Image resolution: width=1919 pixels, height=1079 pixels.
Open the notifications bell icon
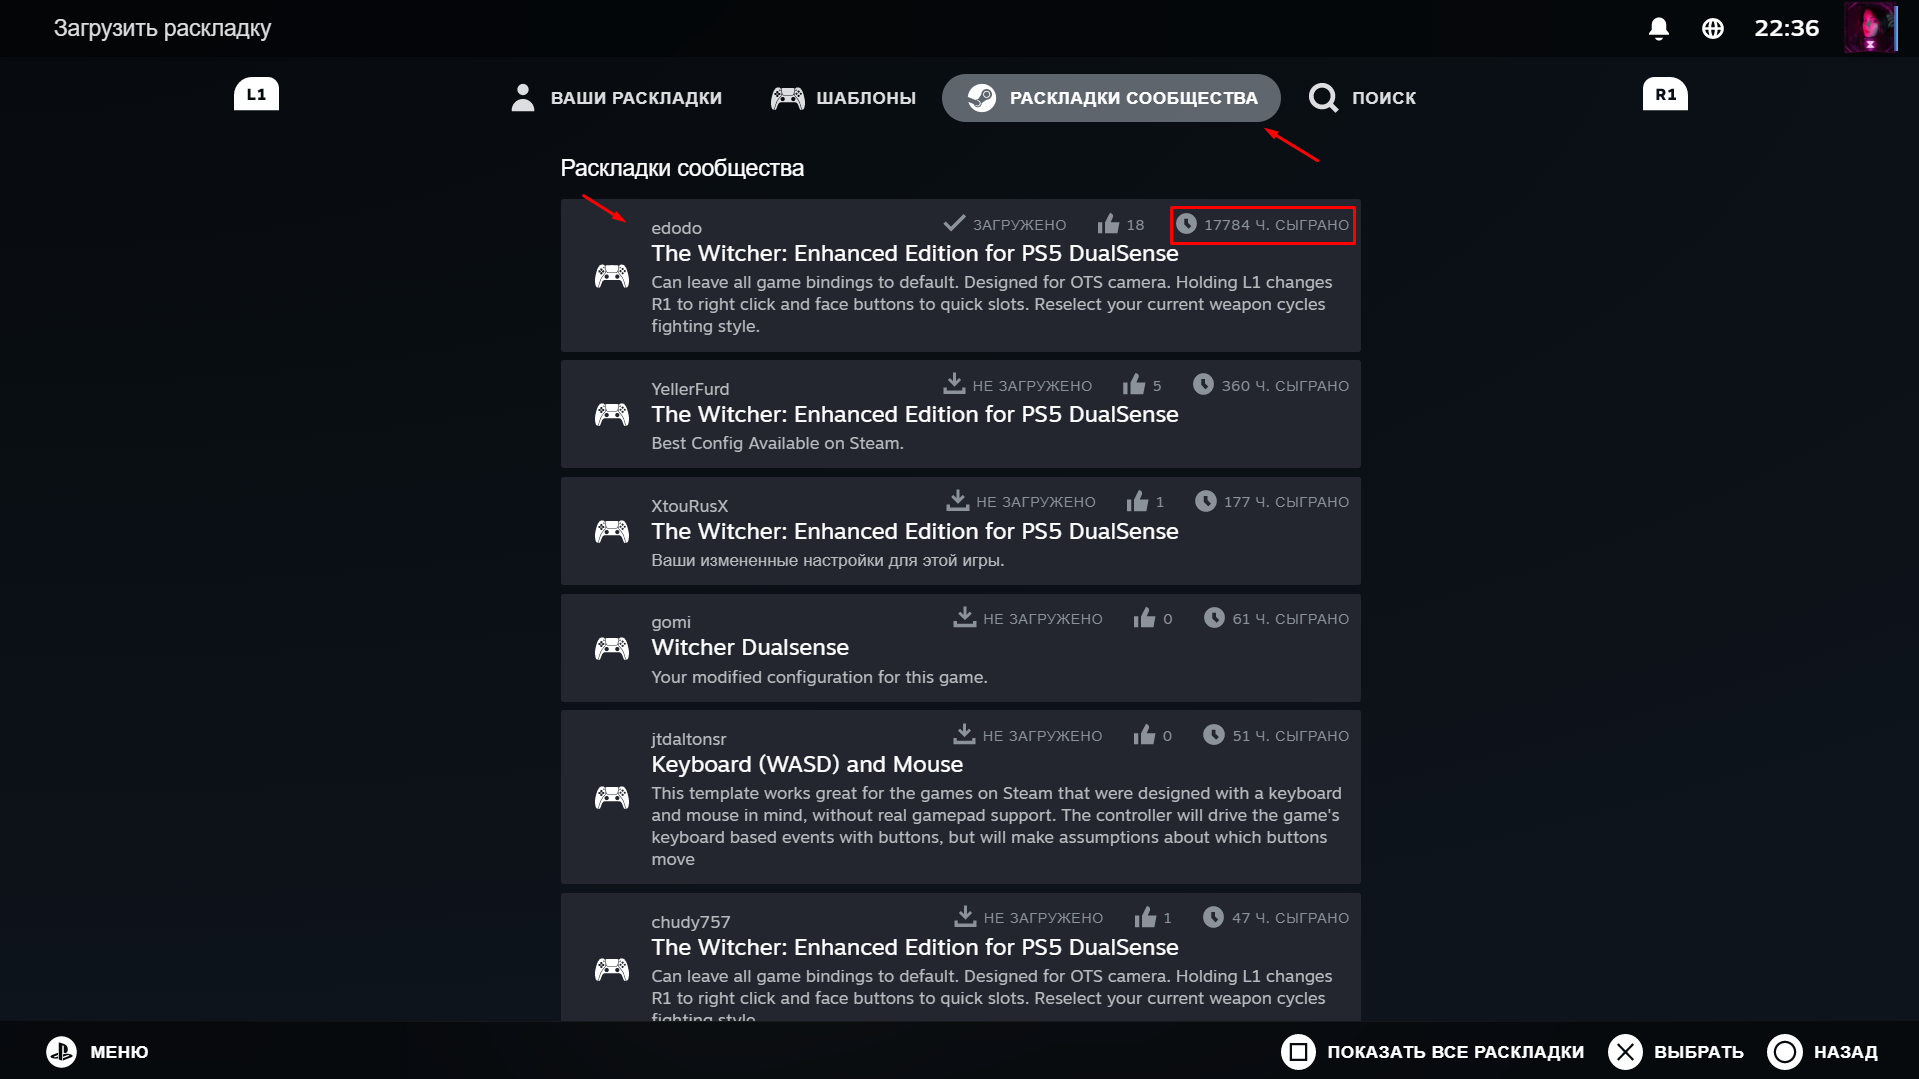click(x=1658, y=28)
